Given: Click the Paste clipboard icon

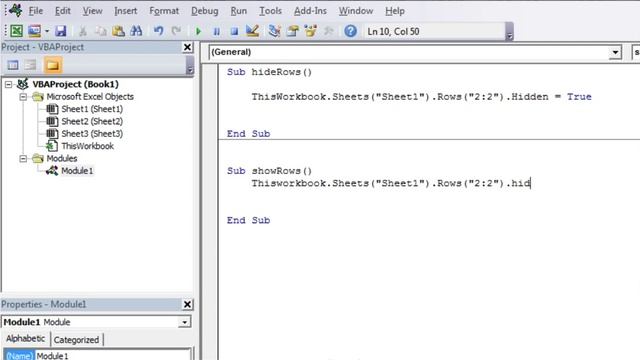Looking at the screenshot, I should click(x=118, y=31).
